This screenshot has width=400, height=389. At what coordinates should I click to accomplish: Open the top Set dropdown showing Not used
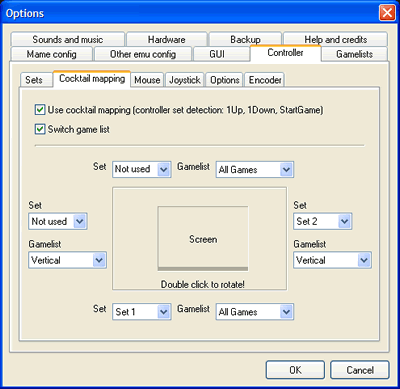point(142,169)
